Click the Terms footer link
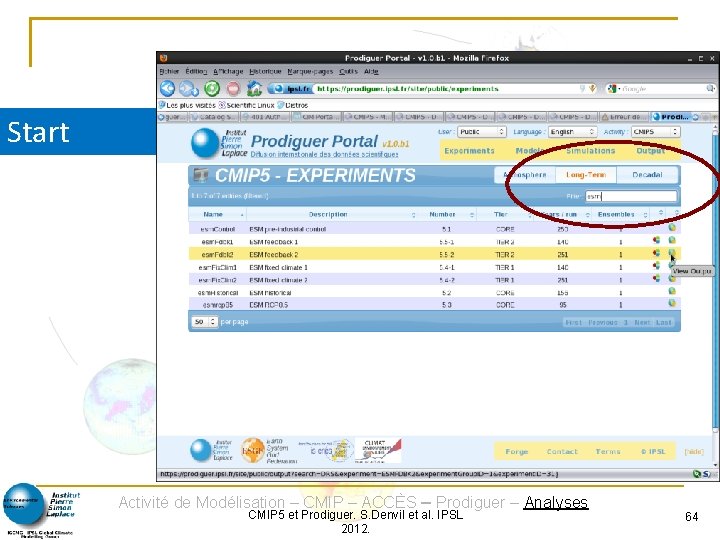Image resolution: width=720 pixels, height=540 pixels. point(608,451)
